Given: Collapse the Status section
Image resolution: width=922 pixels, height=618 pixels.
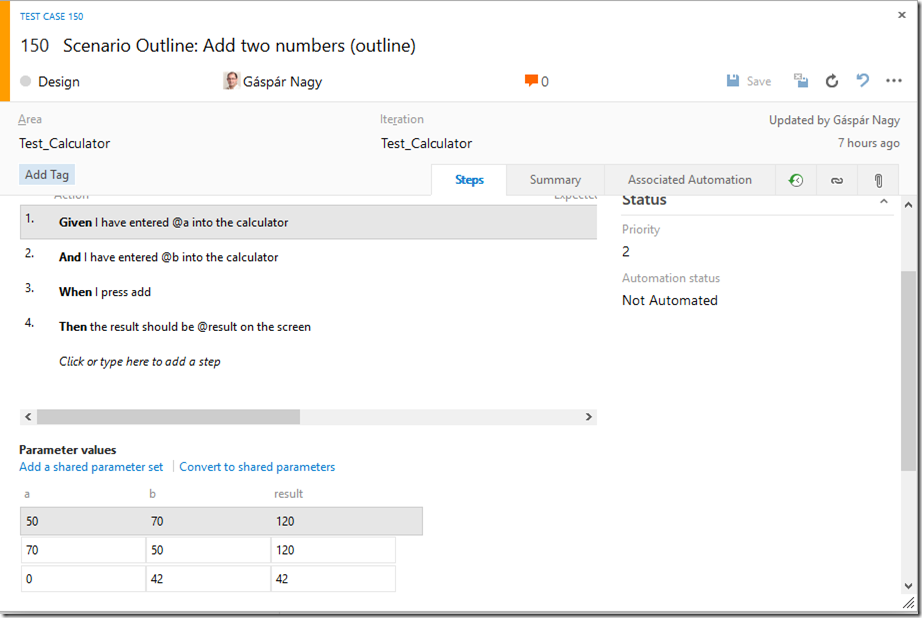Looking at the screenshot, I should tap(883, 201).
